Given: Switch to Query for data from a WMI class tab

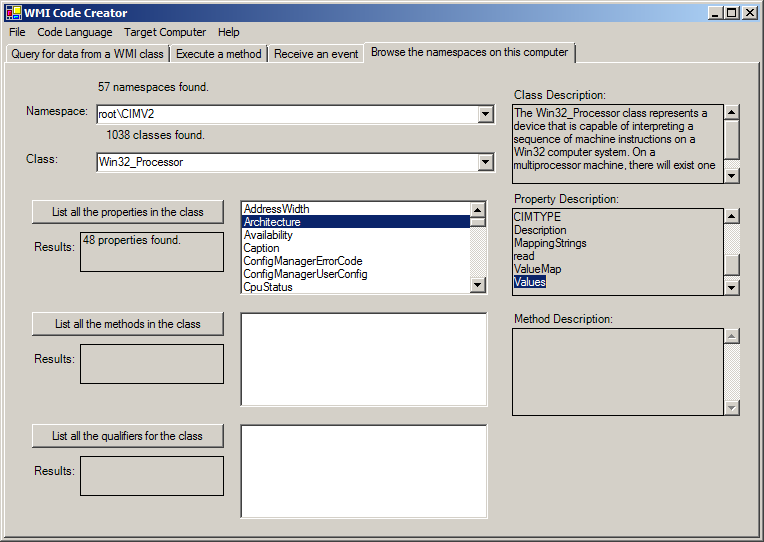Looking at the screenshot, I should pos(87,54).
